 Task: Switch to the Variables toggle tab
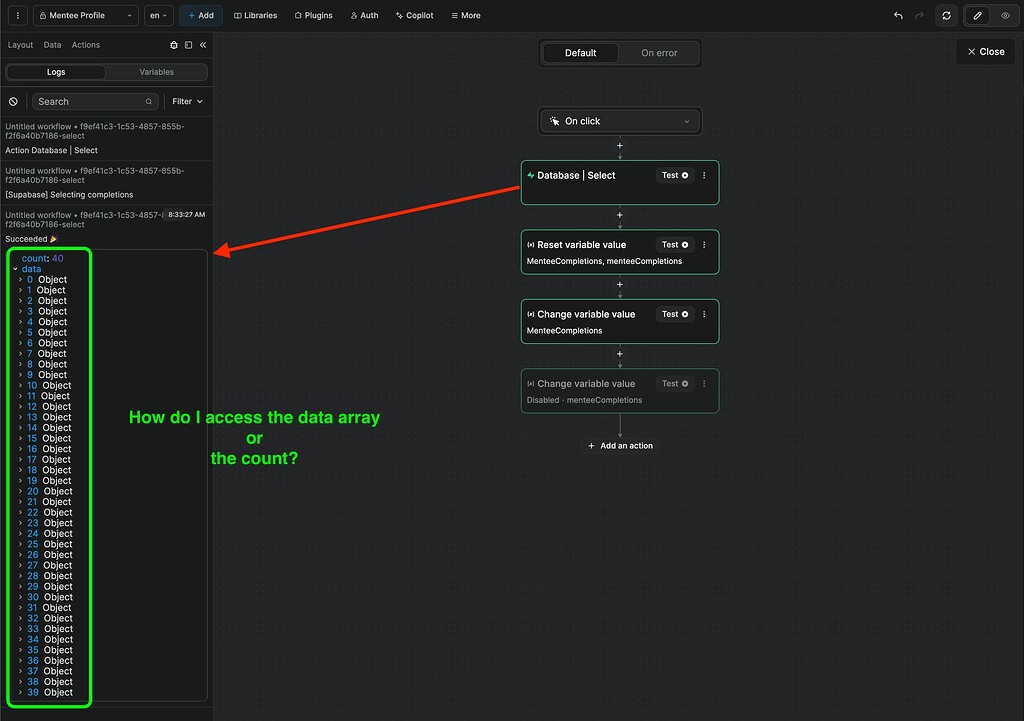pyautogui.click(x=157, y=72)
